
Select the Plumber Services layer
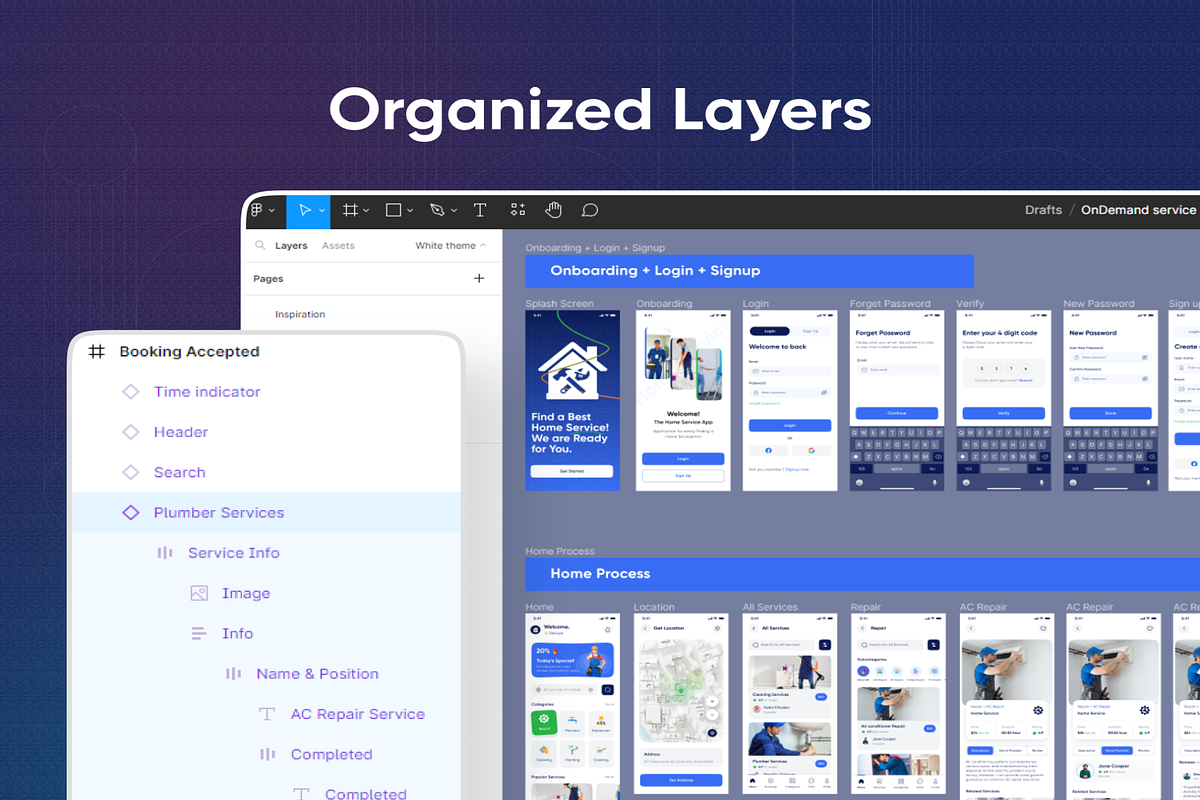(219, 512)
